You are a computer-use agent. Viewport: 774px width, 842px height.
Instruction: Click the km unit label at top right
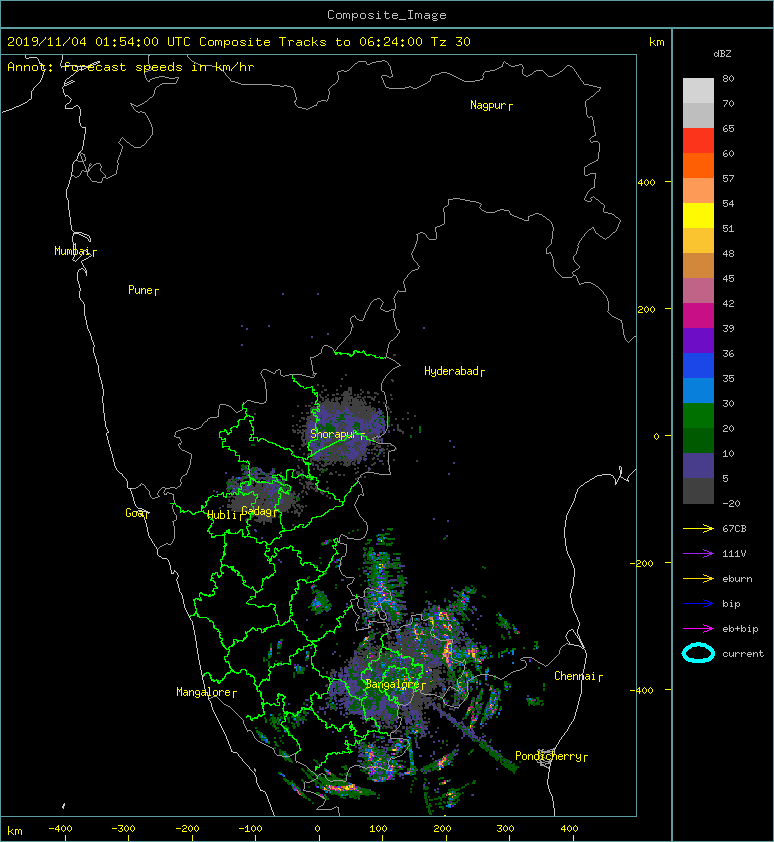point(657,42)
